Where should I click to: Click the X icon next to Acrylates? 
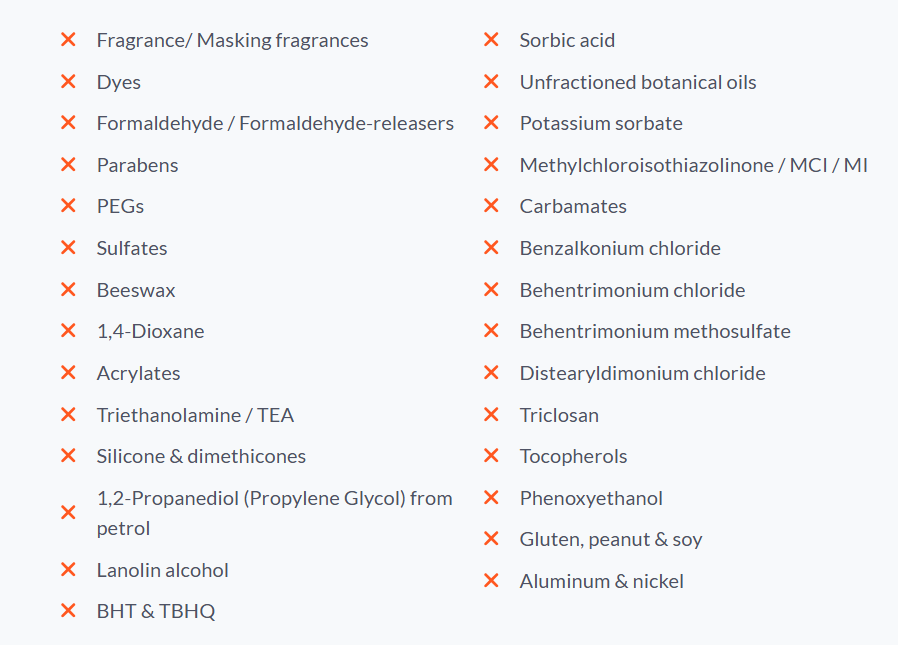(x=68, y=373)
